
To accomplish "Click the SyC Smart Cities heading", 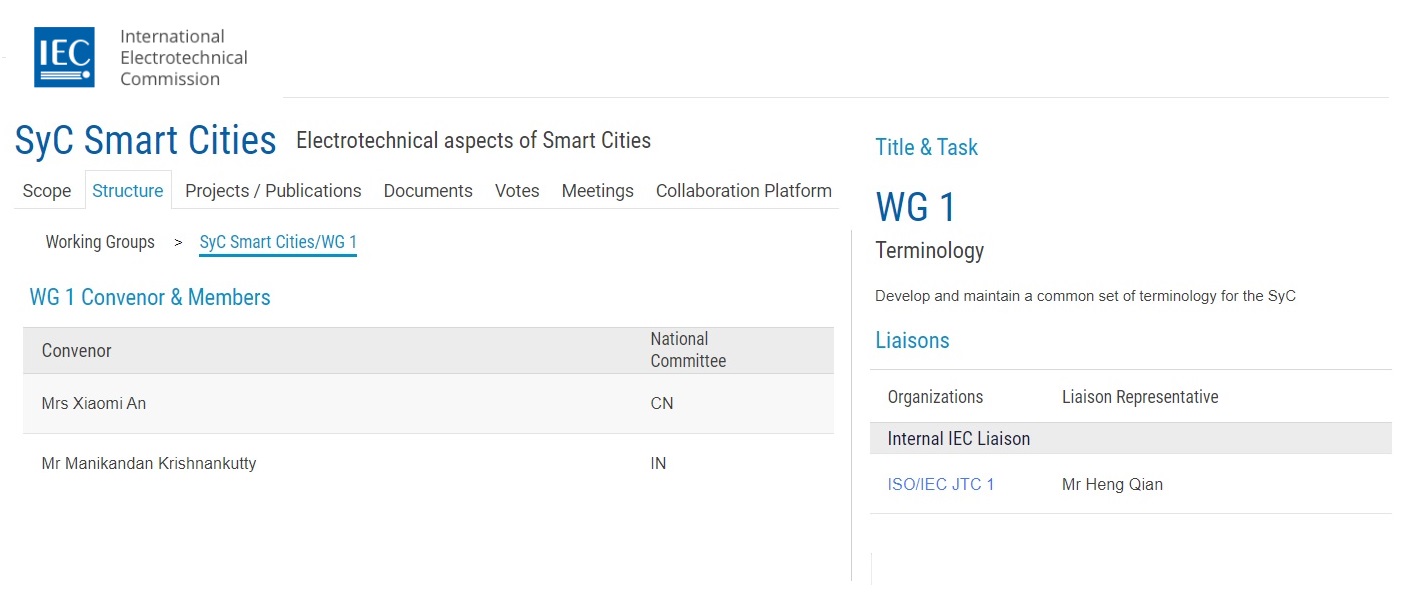I will pyautogui.click(x=146, y=141).
